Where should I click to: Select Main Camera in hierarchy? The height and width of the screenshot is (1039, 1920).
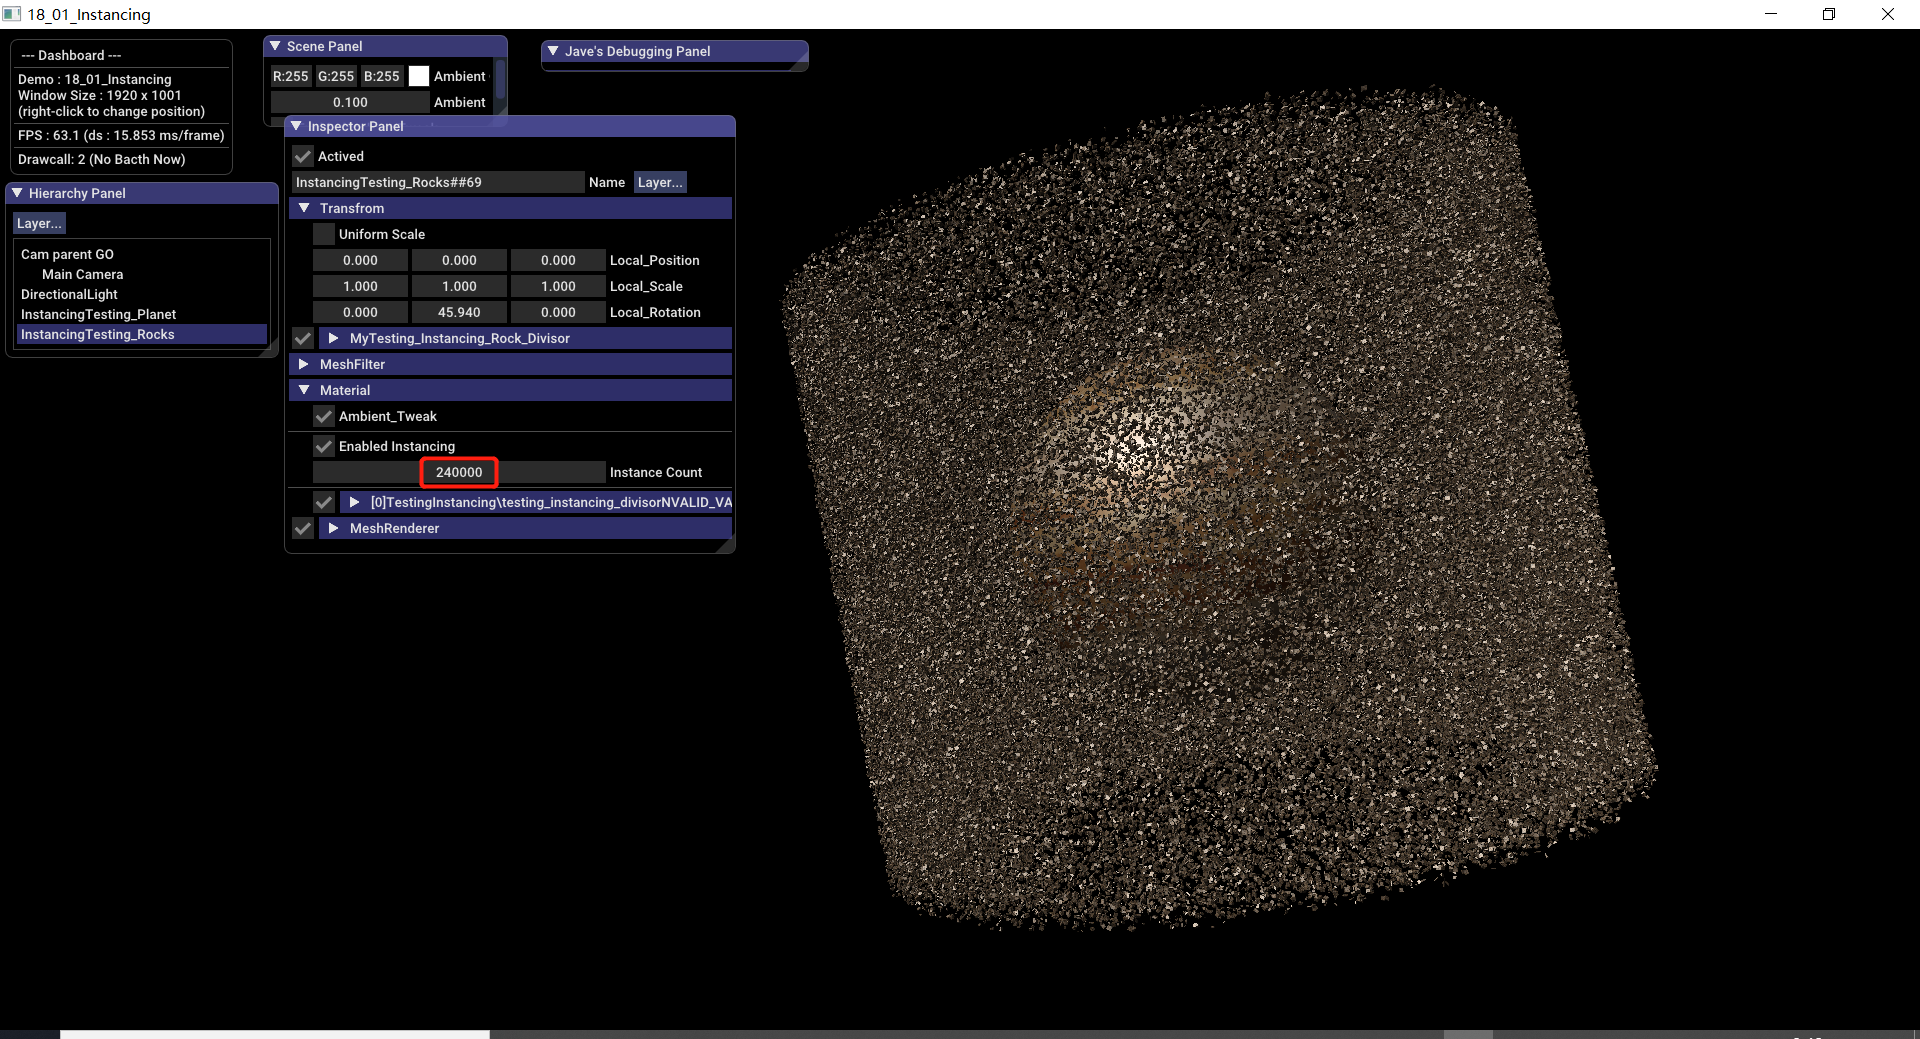pos(83,274)
